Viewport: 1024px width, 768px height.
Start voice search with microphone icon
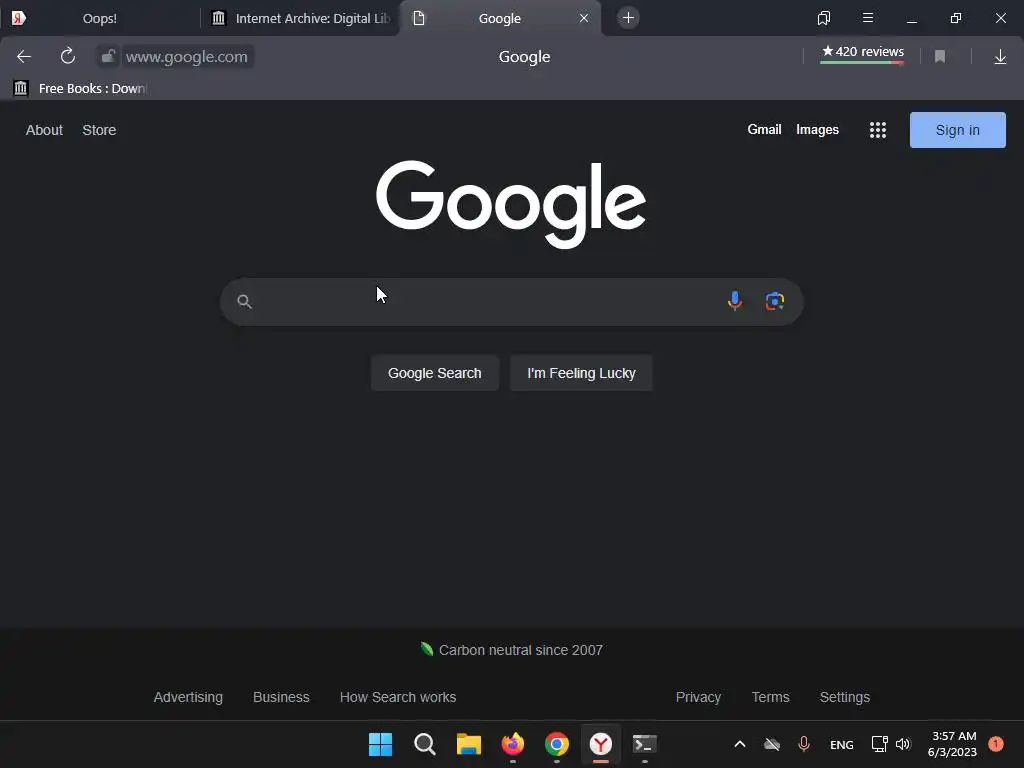pos(735,301)
